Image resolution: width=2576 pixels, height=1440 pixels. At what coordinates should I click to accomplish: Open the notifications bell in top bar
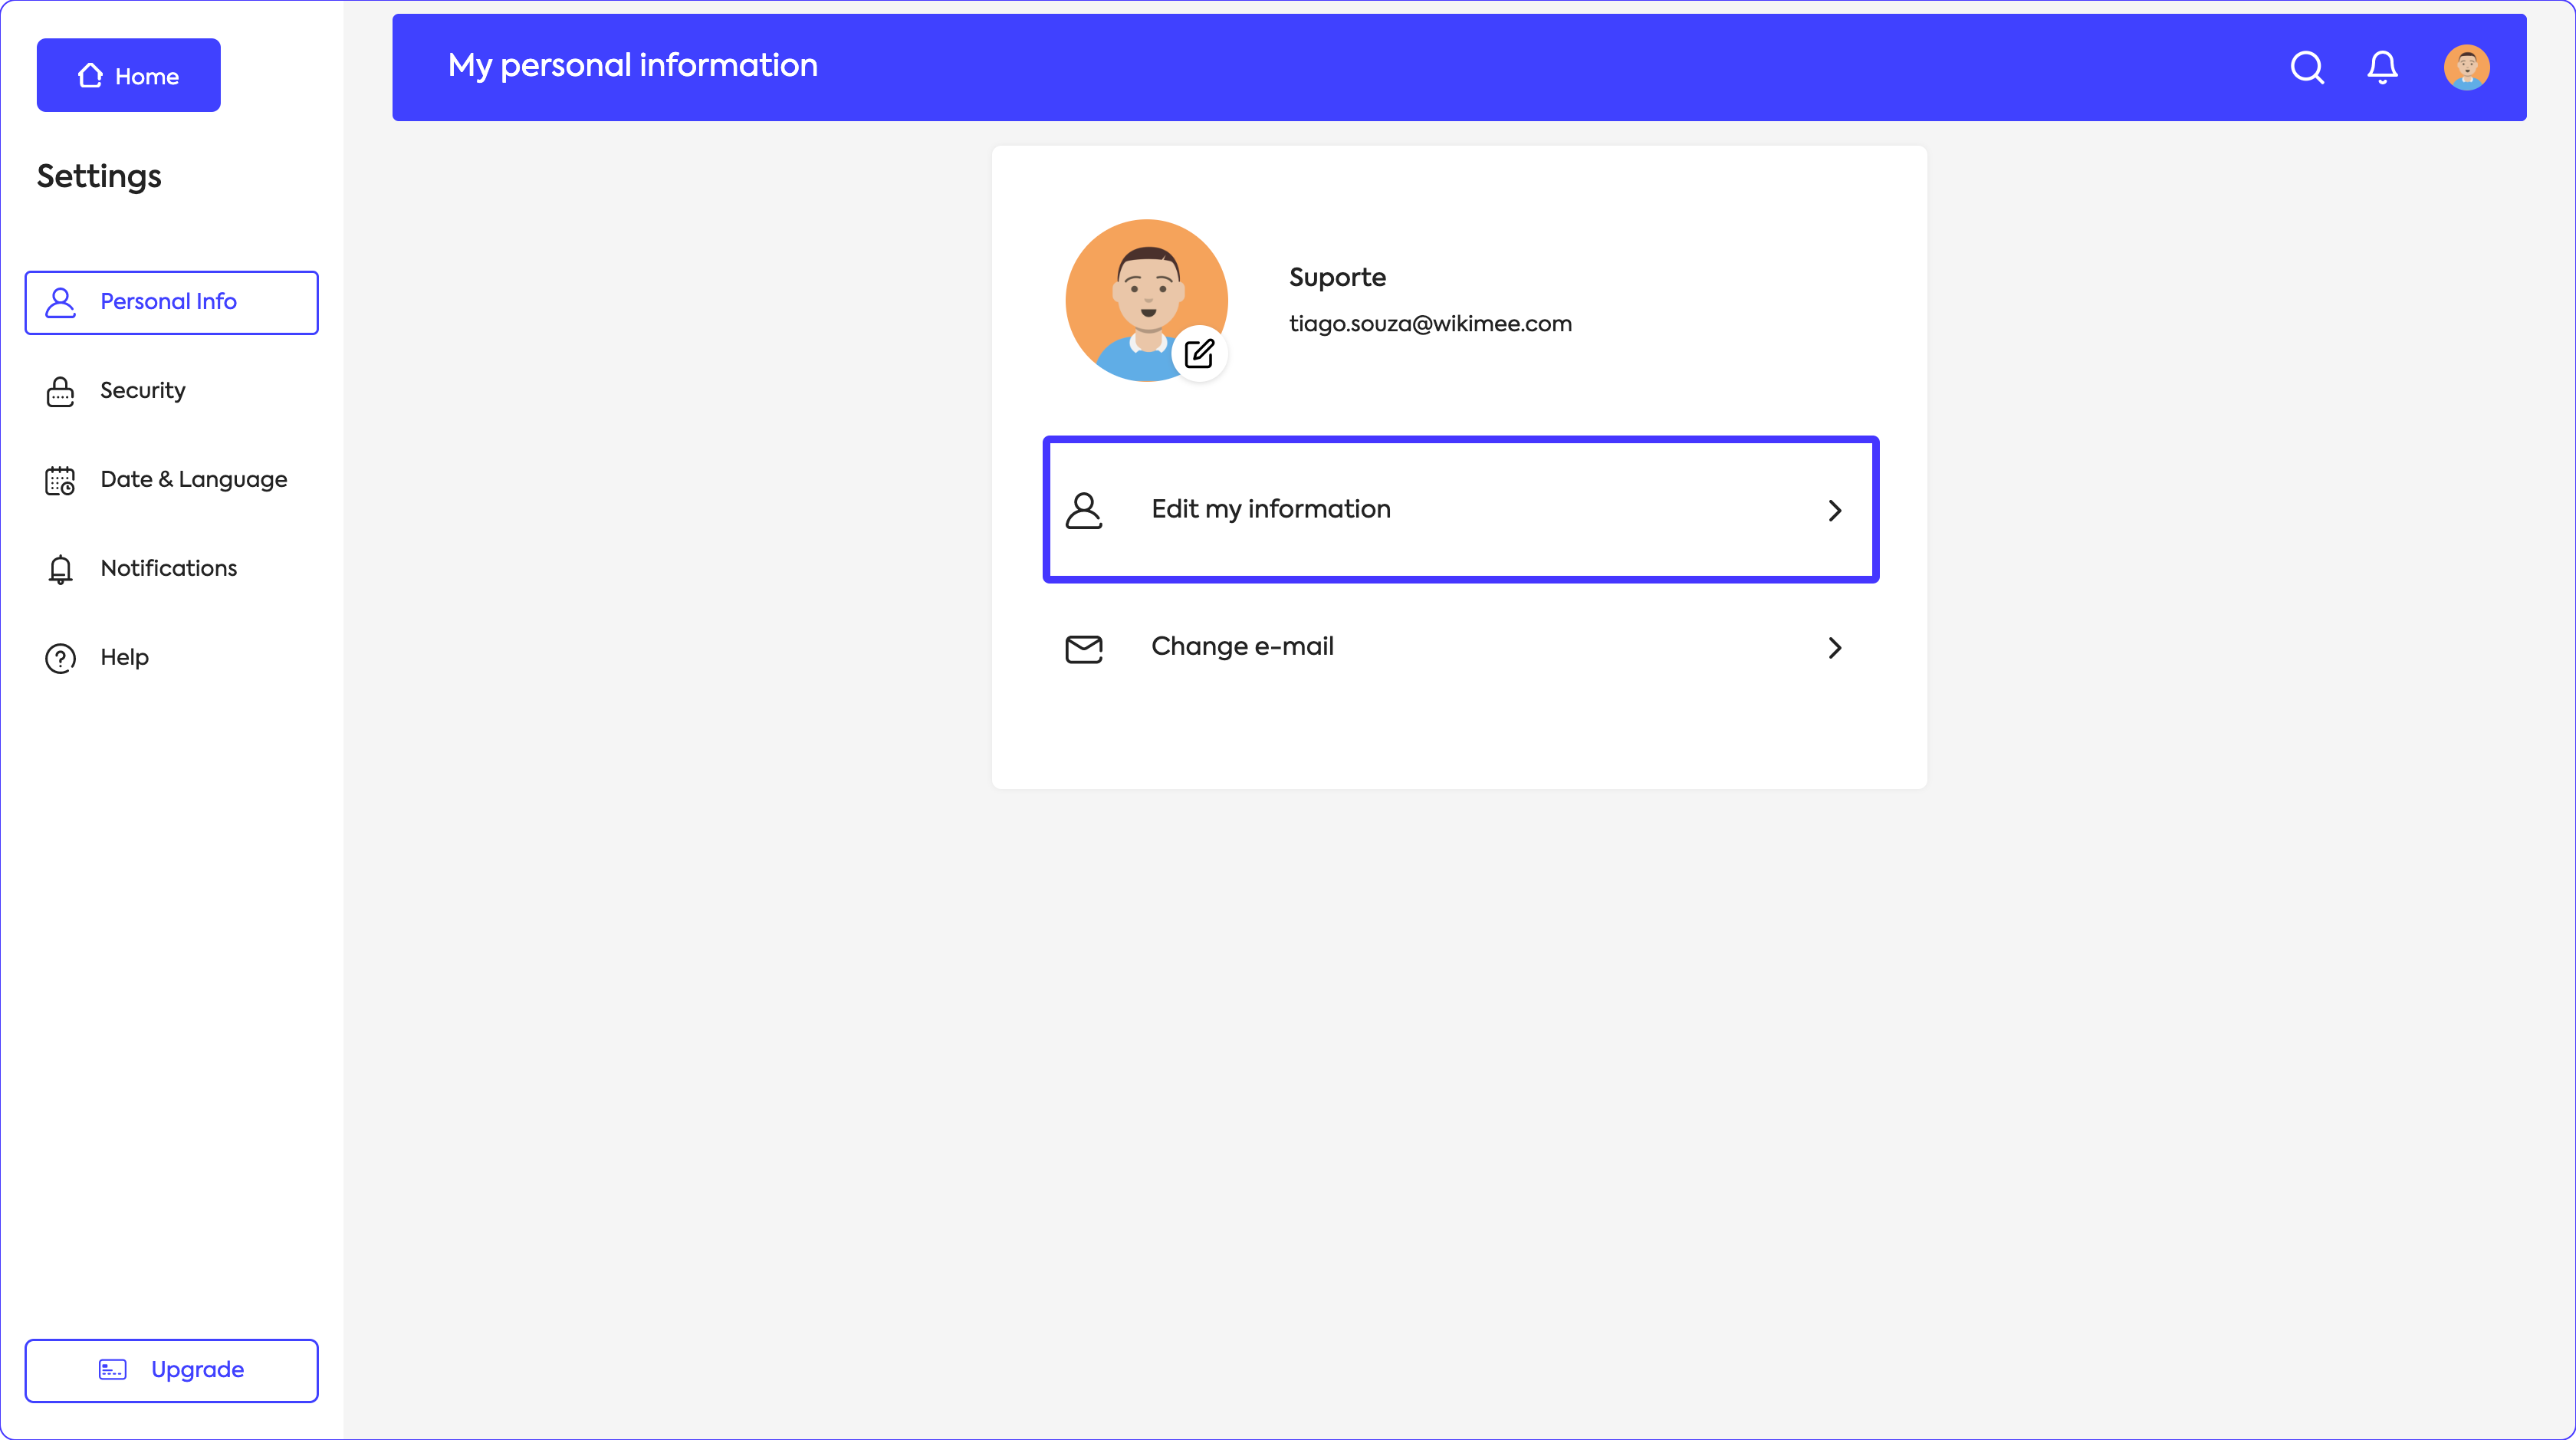(2382, 67)
